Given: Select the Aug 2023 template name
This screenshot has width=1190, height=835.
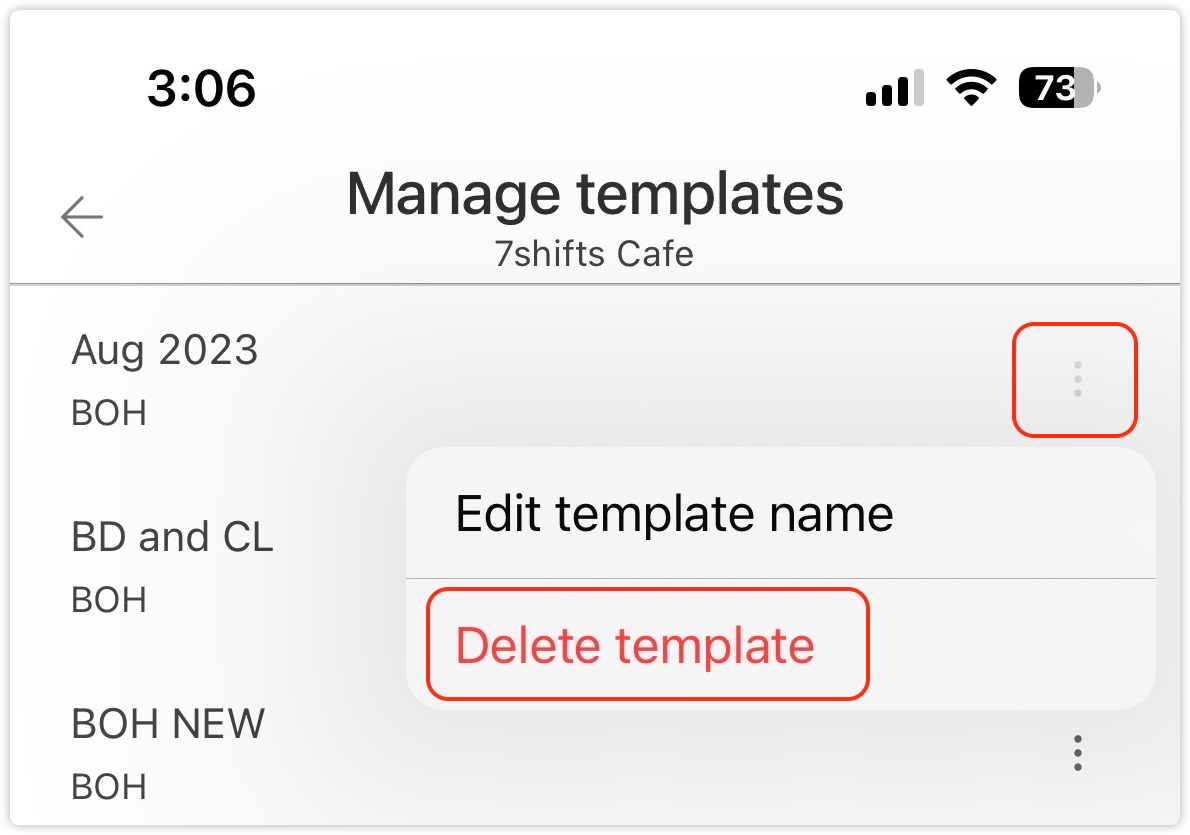Looking at the screenshot, I should [x=165, y=351].
